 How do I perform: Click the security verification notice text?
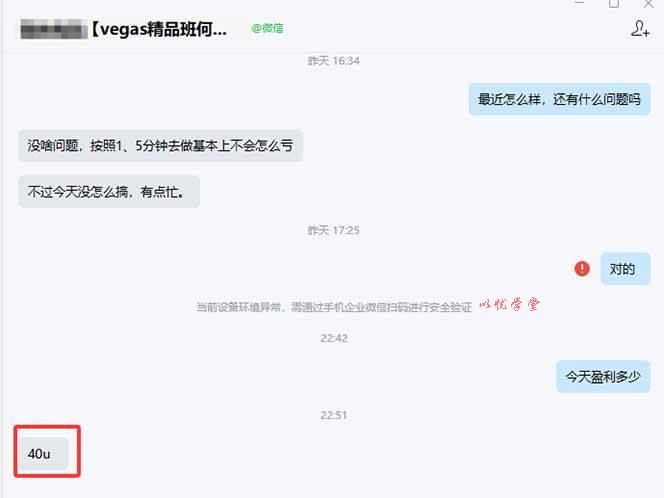coord(334,307)
